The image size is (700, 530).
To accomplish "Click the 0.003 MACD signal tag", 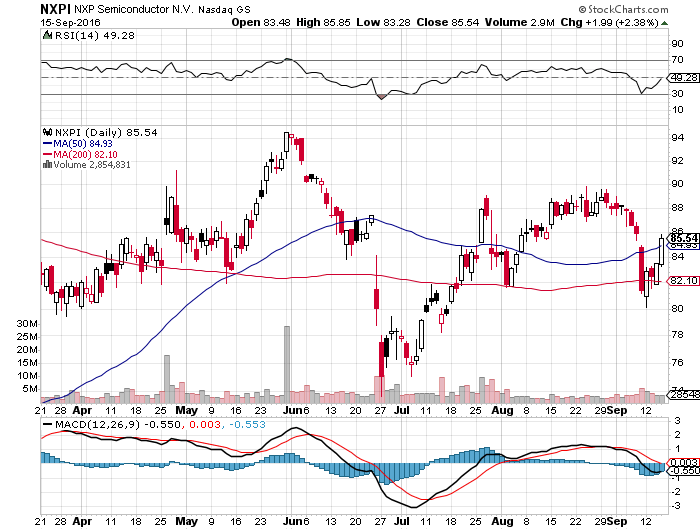I will [683, 463].
